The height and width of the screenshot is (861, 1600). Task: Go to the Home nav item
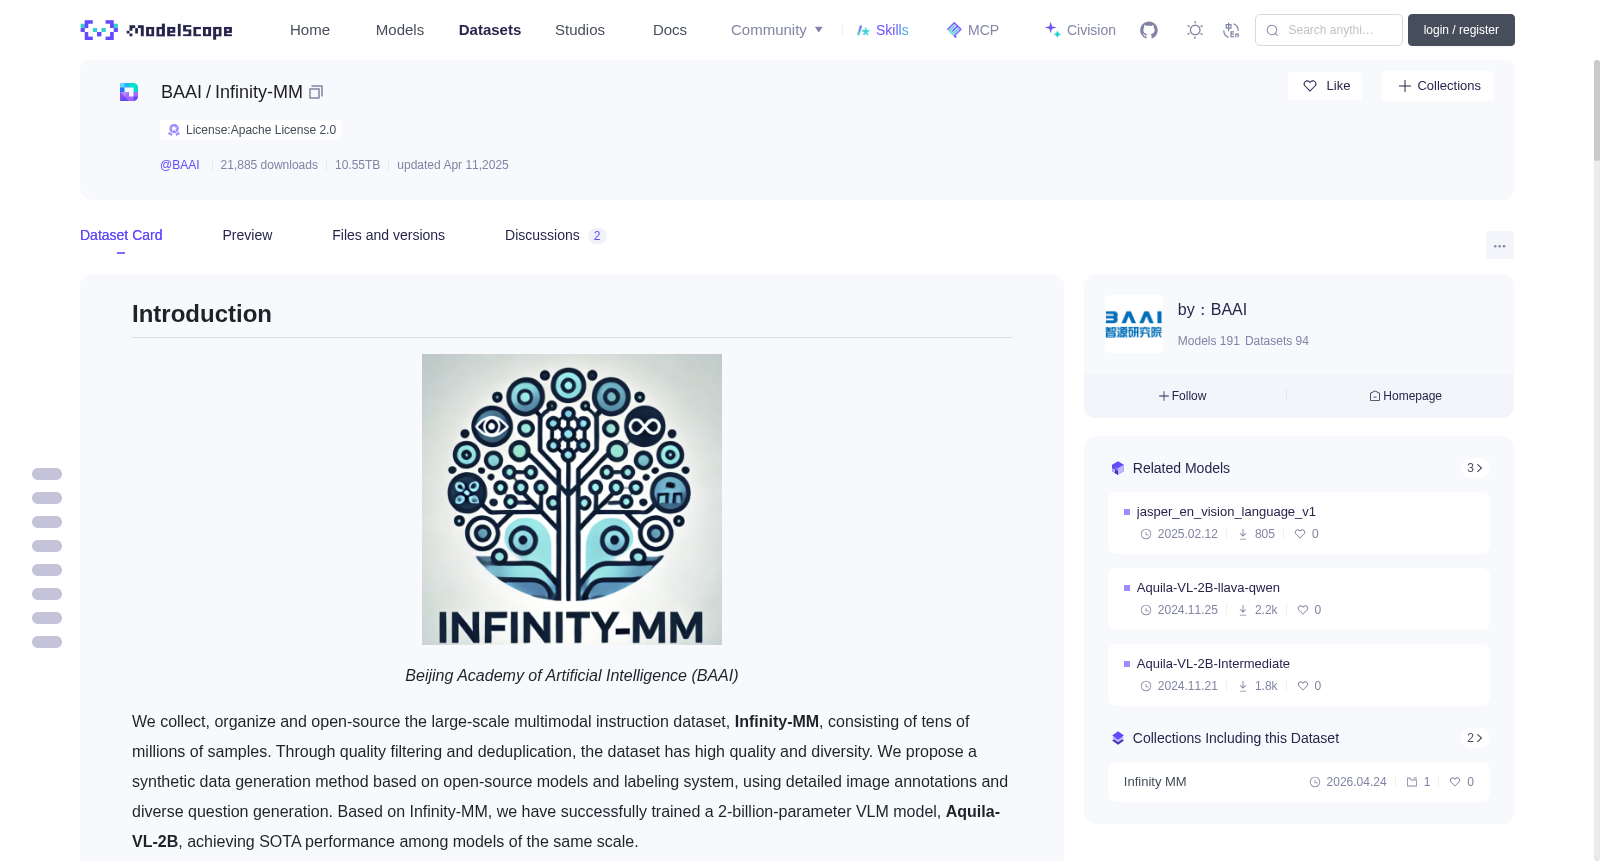(x=310, y=30)
